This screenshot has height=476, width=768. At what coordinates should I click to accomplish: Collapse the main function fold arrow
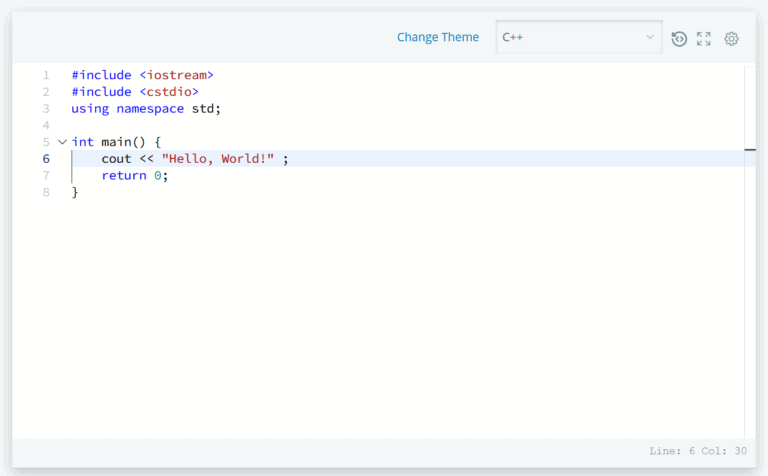(62, 142)
